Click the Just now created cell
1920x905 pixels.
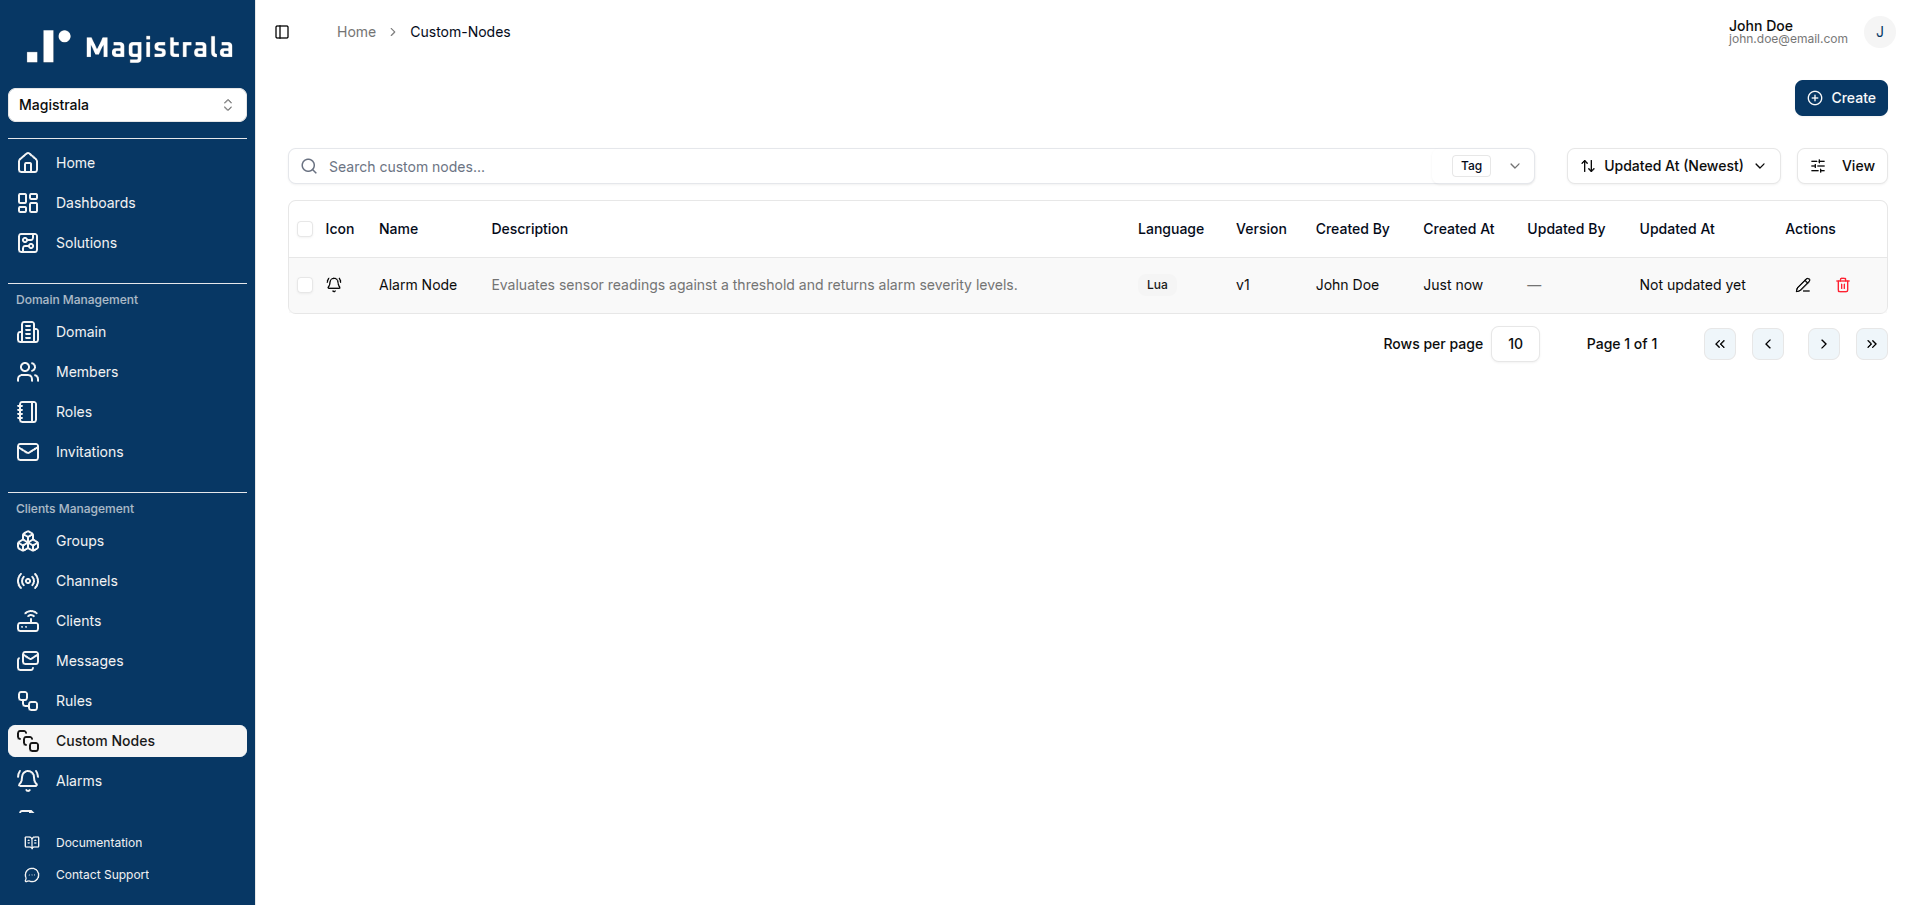click(x=1453, y=285)
